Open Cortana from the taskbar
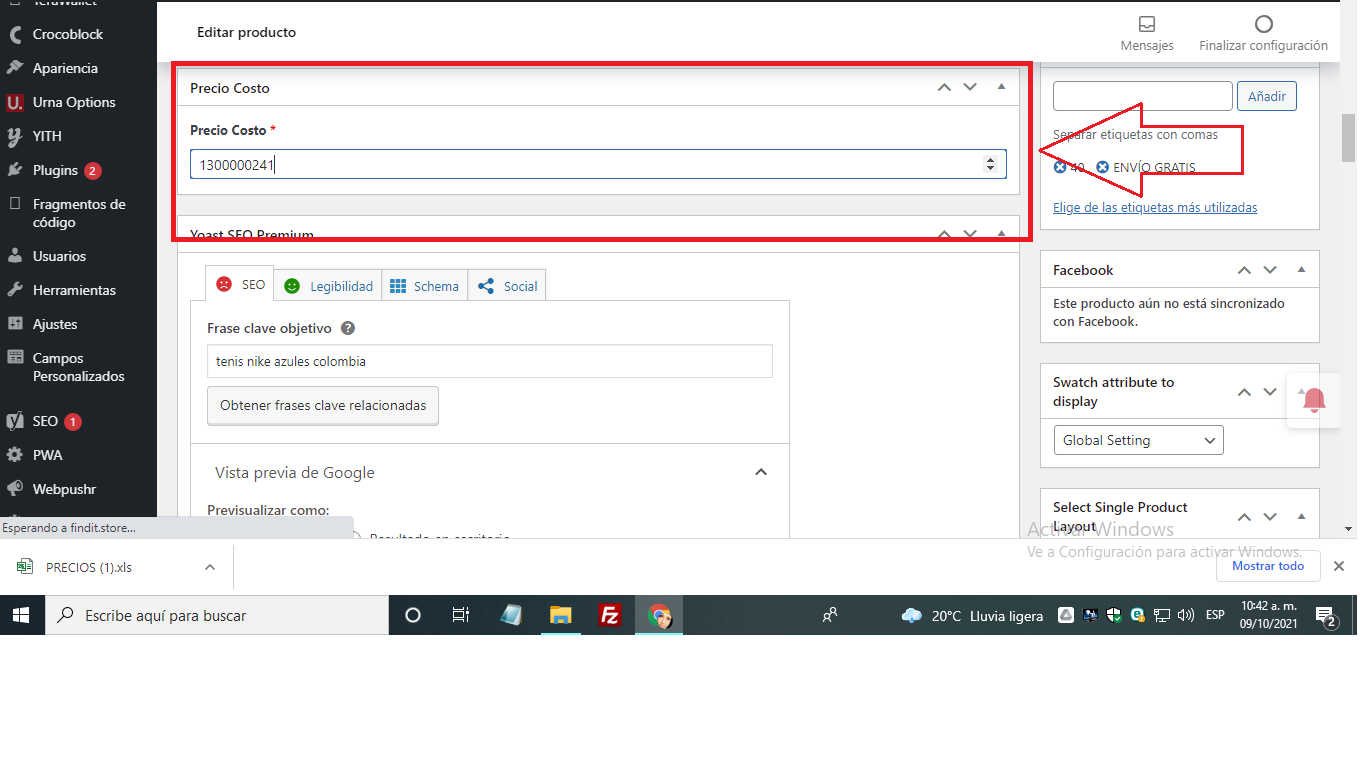1360x768 pixels. (x=412, y=615)
